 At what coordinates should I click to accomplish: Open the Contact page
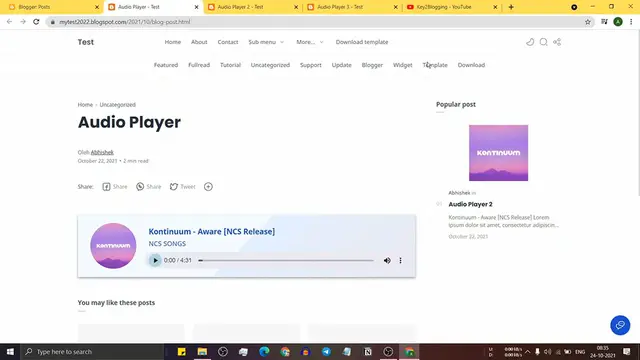click(228, 42)
